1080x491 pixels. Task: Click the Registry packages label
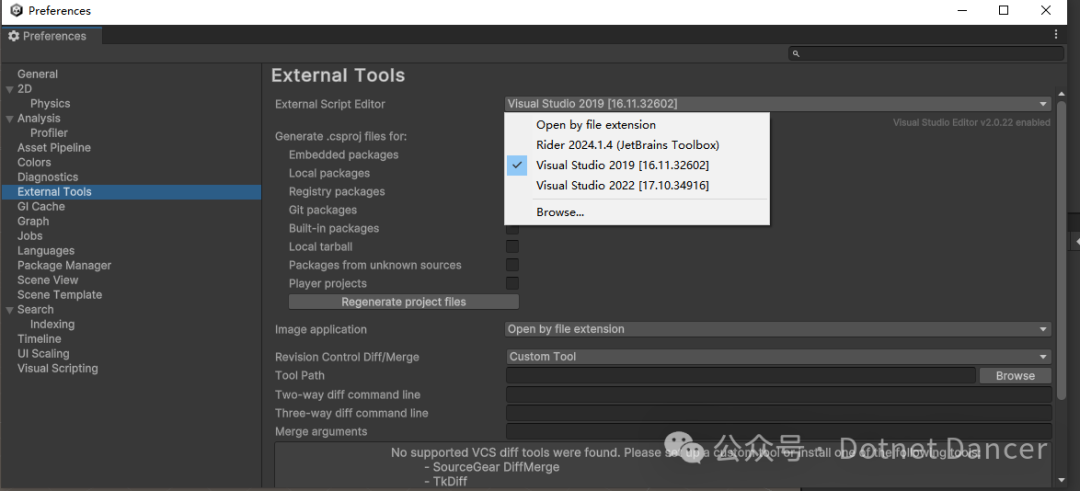[x=337, y=191]
